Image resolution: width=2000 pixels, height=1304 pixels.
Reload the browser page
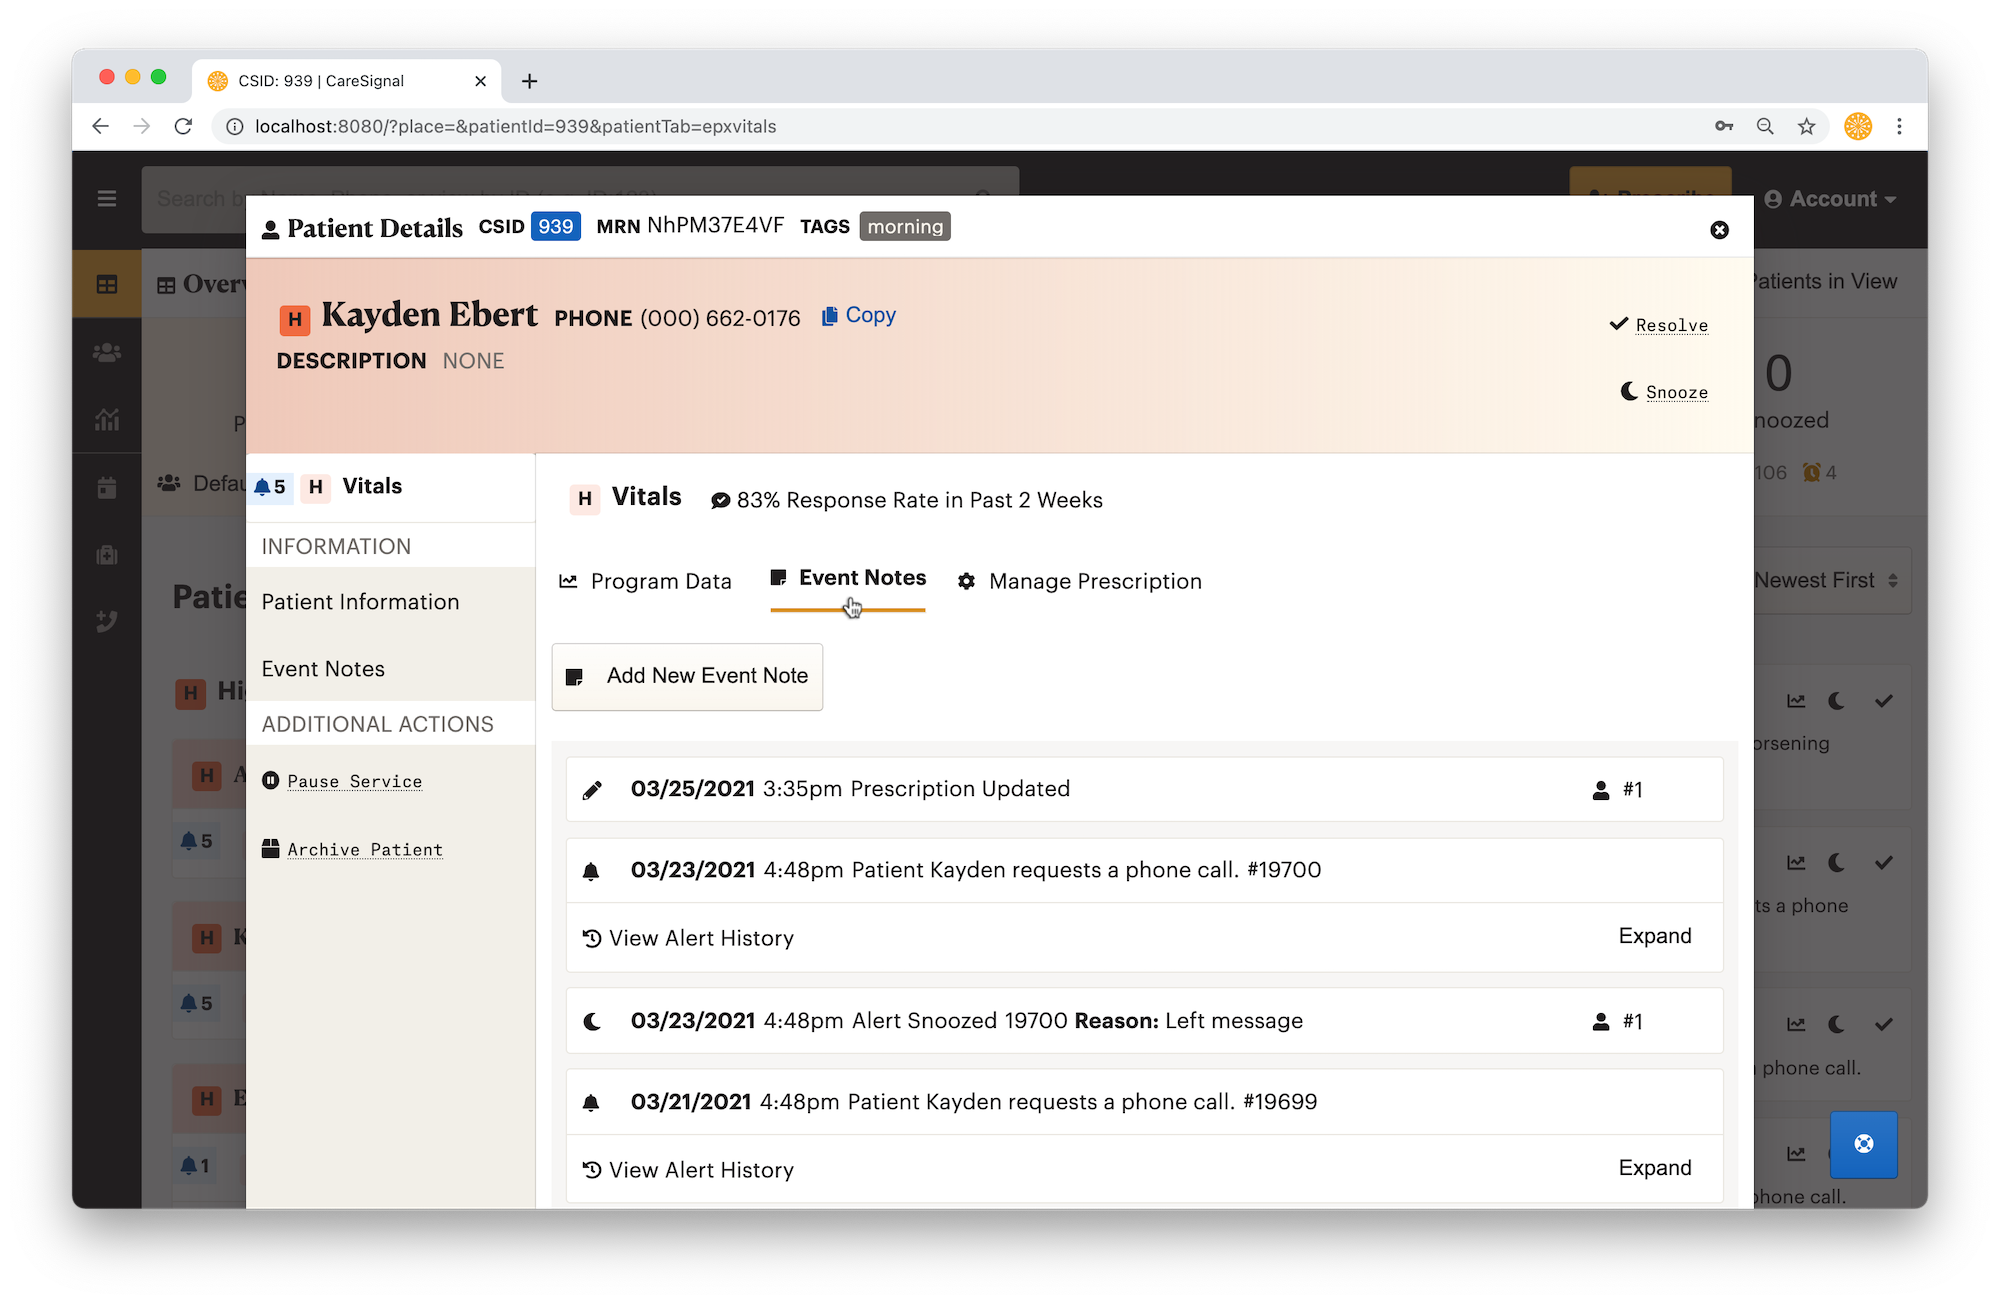point(183,126)
